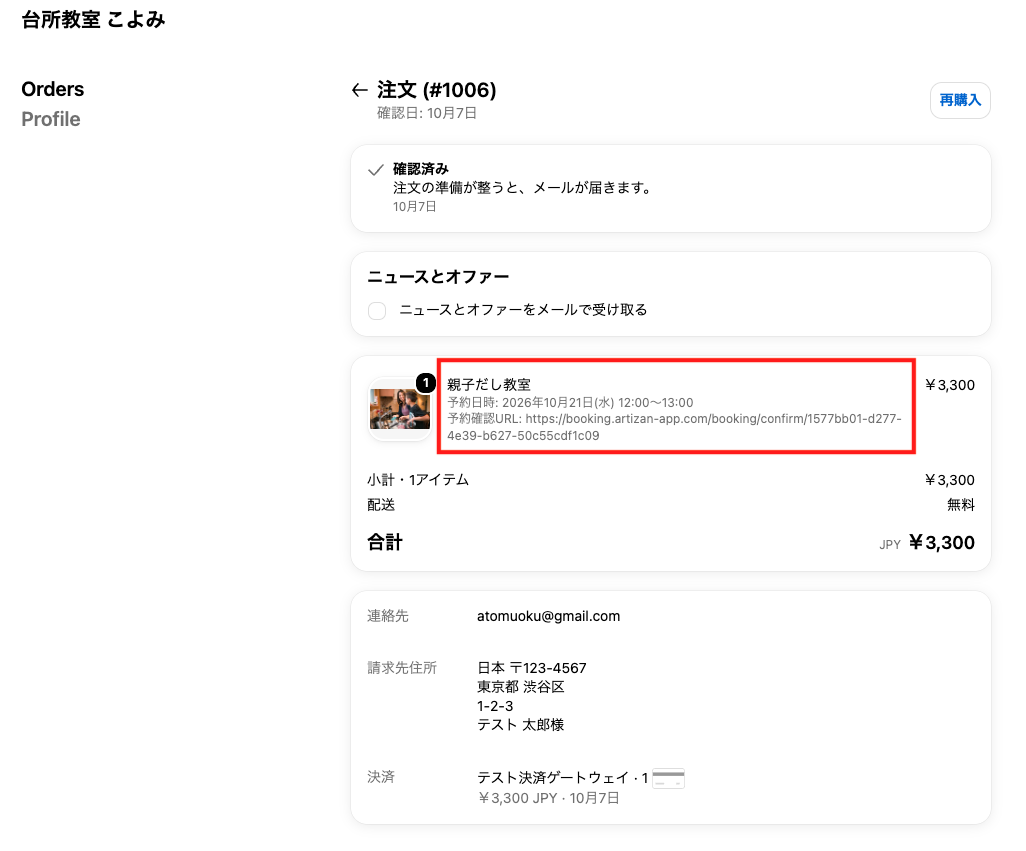The height and width of the screenshot is (851, 1026).
Task: Open the Orders section in sidebar
Action: pyautogui.click(x=53, y=89)
